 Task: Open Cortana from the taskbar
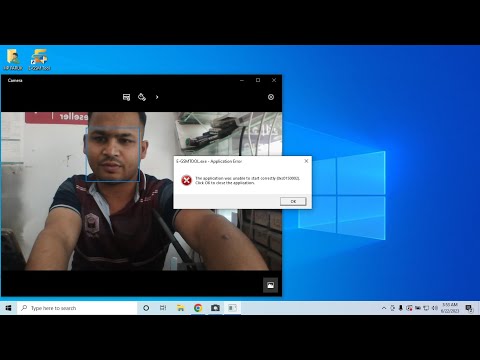[146, 308]
